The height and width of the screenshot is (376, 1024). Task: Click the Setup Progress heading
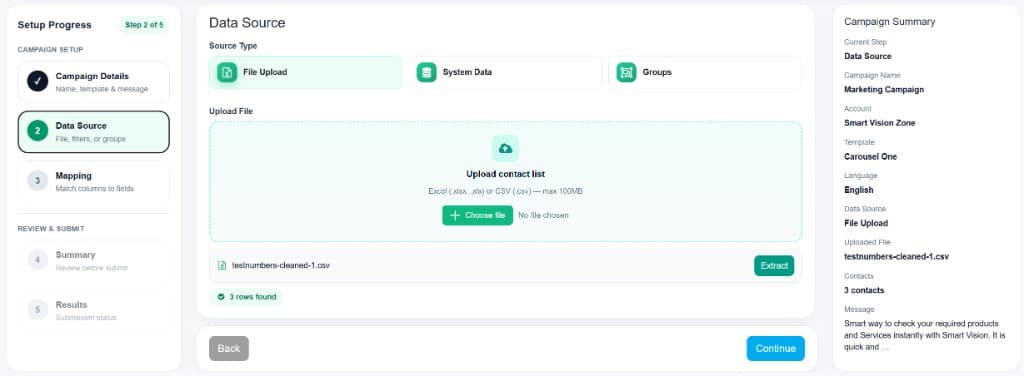click(54, 25)
